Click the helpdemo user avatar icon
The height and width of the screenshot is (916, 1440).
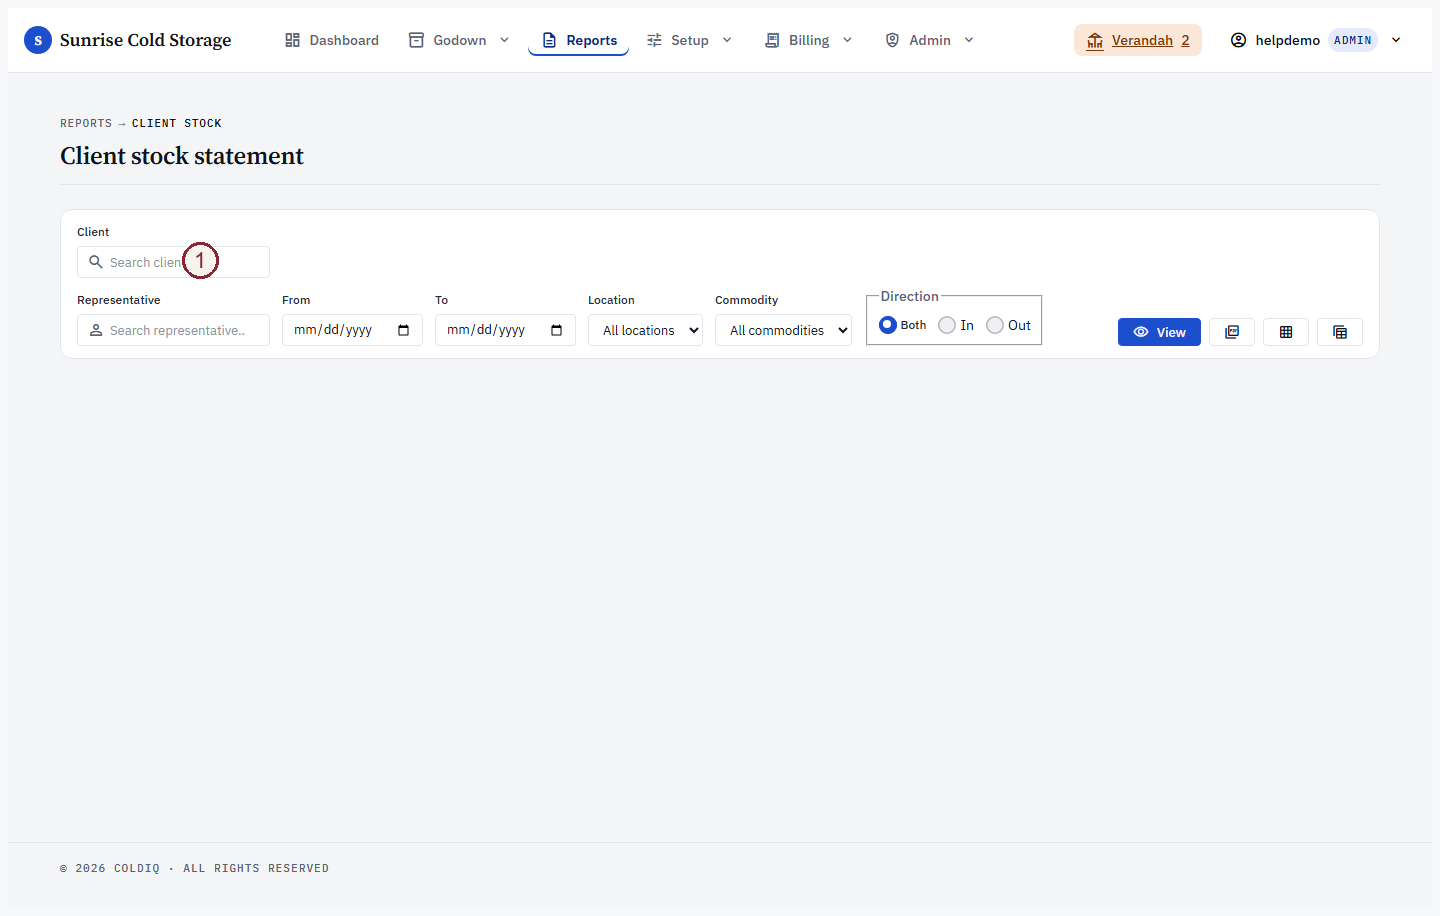pos(1238,40)
